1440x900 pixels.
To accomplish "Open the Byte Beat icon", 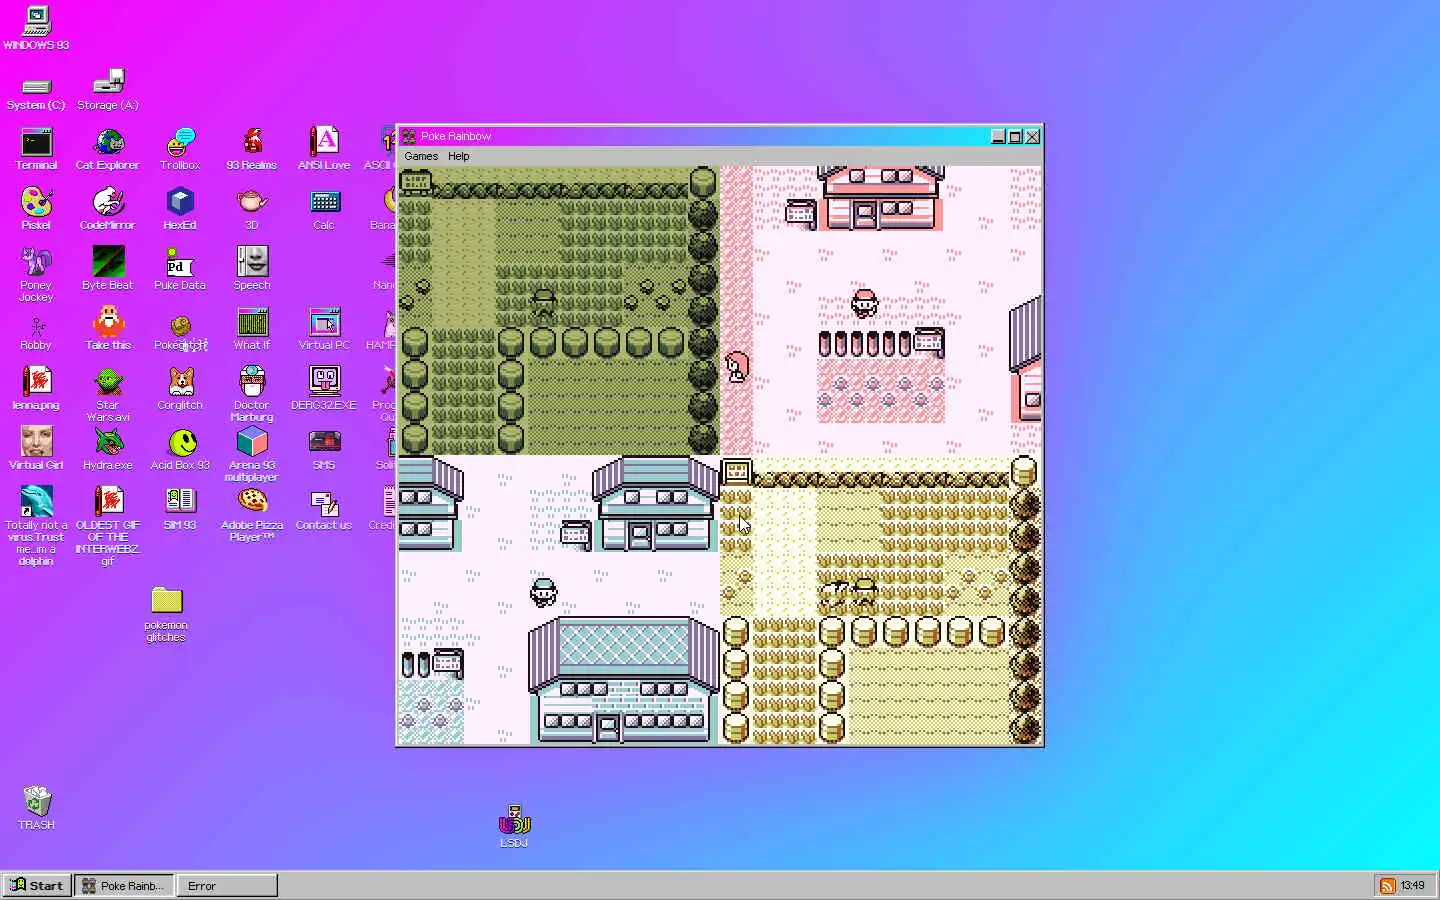I will 108,270.
